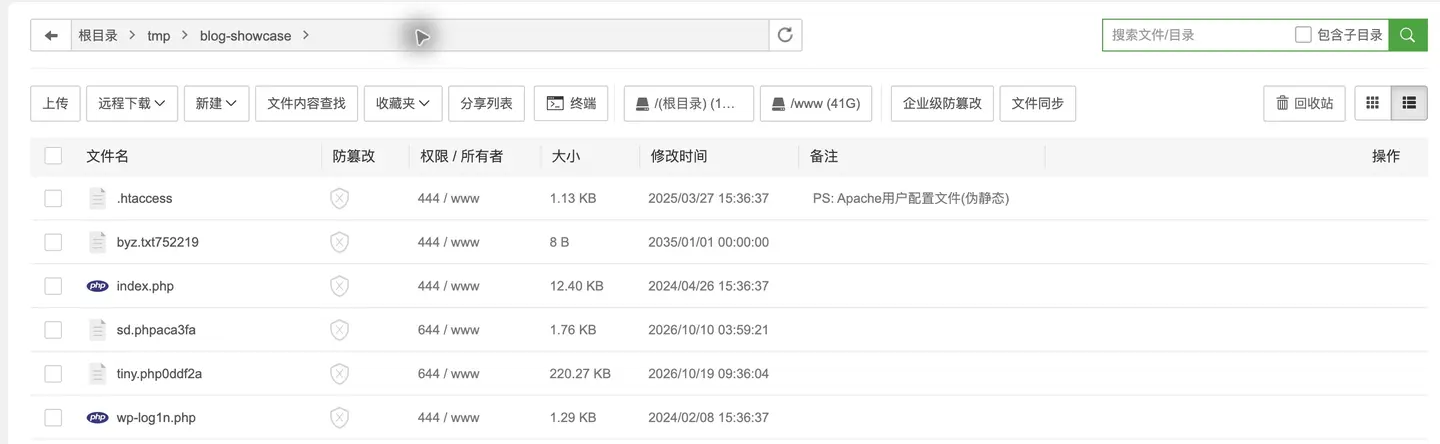Click 444 / www permission of .htaccess
Image resolution: width=1440 pixels, height=444 pixels.
point(448,198)
